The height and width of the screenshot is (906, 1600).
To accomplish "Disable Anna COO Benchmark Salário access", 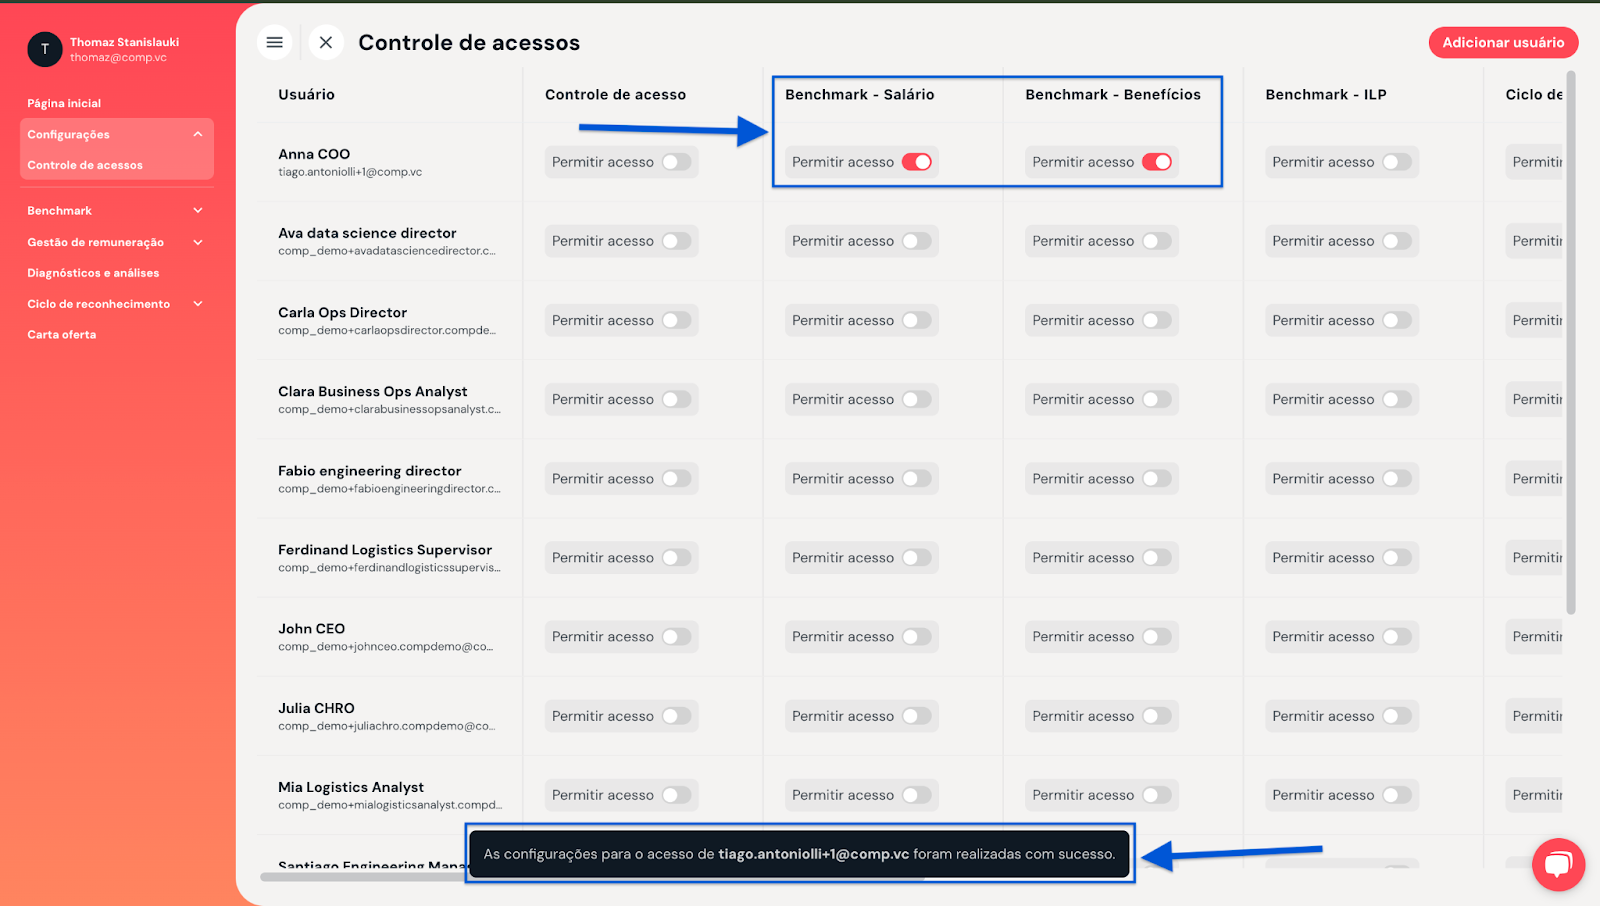I will tap(917, 162).
